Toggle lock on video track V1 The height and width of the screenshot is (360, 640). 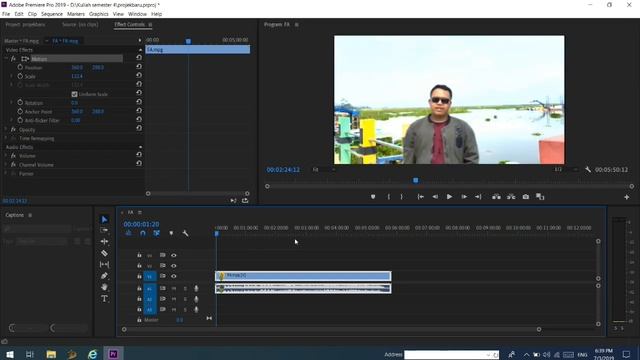[139, 276]
